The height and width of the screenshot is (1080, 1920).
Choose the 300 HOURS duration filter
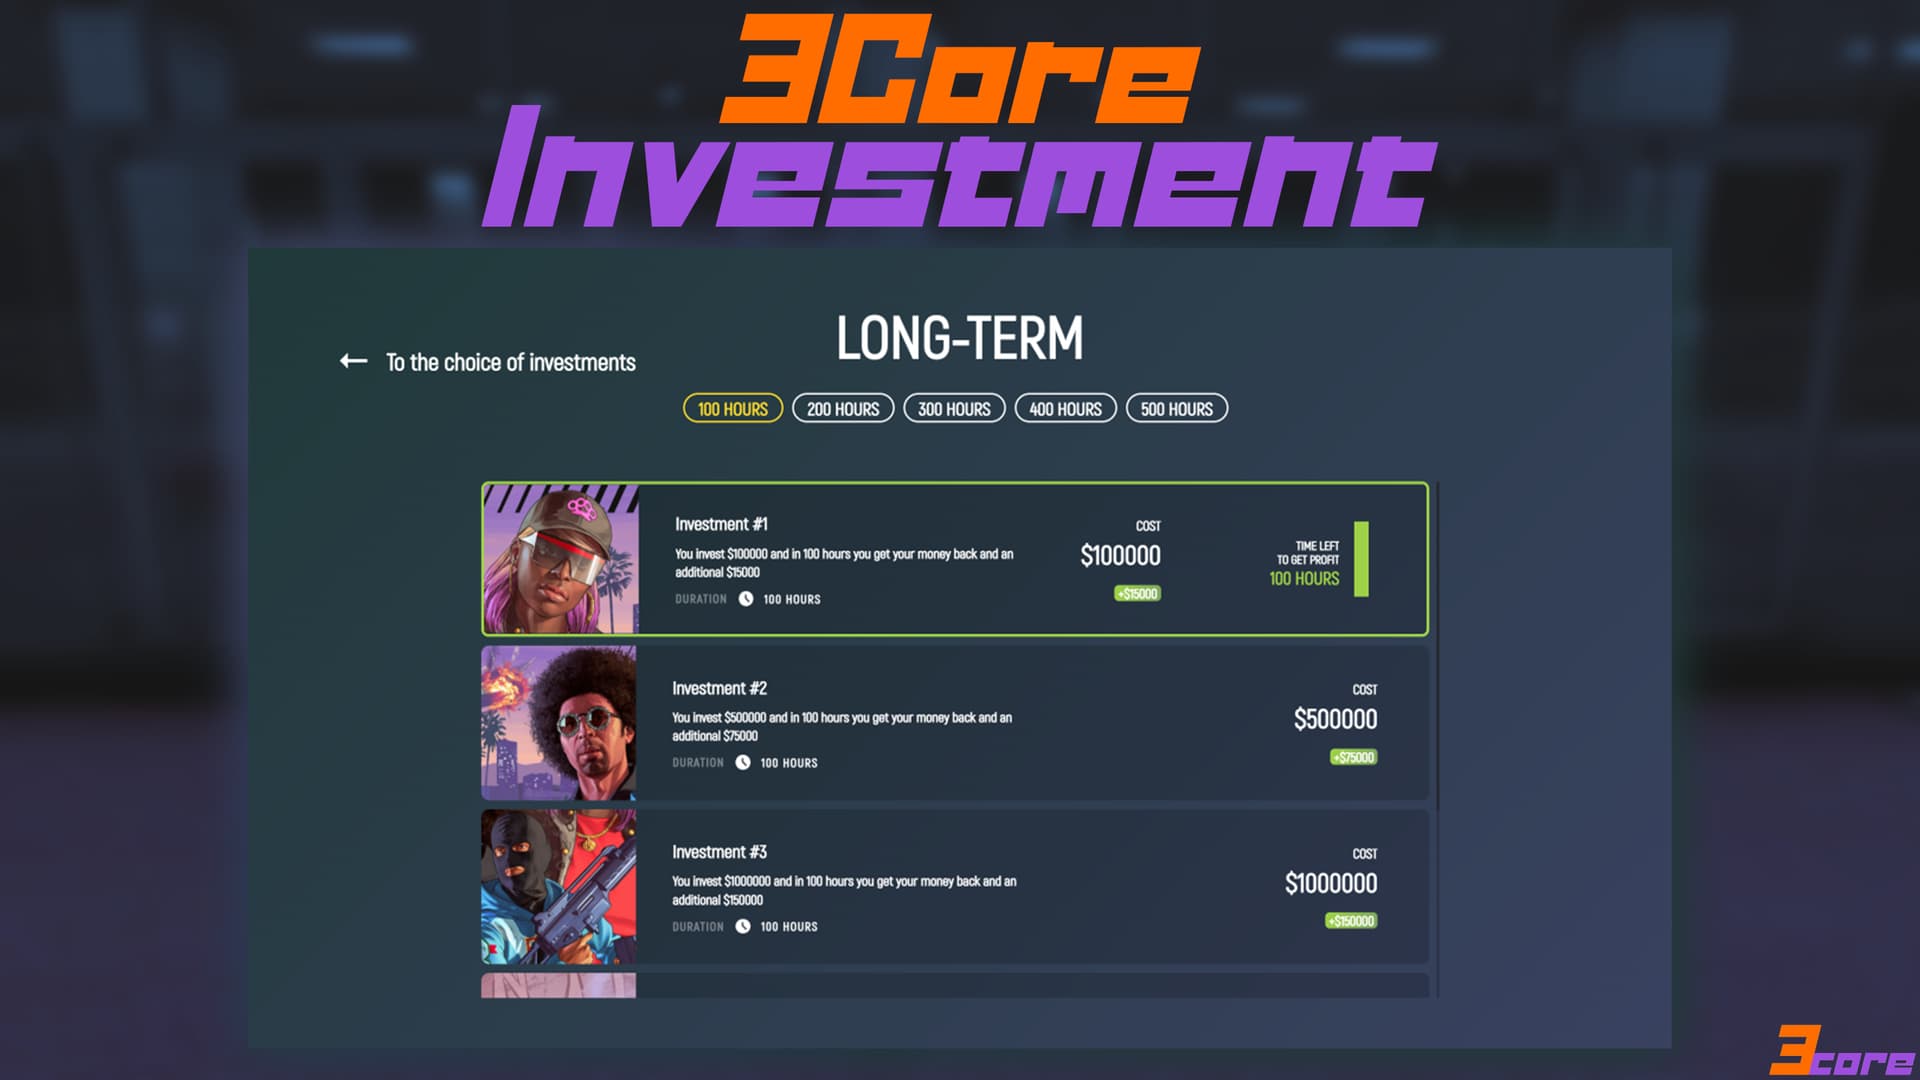tap(954, 408)
